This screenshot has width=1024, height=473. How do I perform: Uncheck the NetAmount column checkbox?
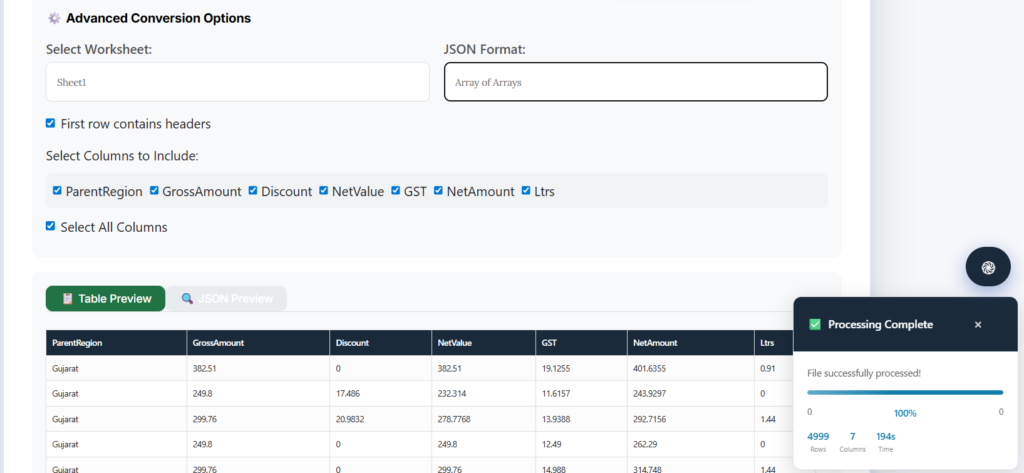tap(439, 191)
